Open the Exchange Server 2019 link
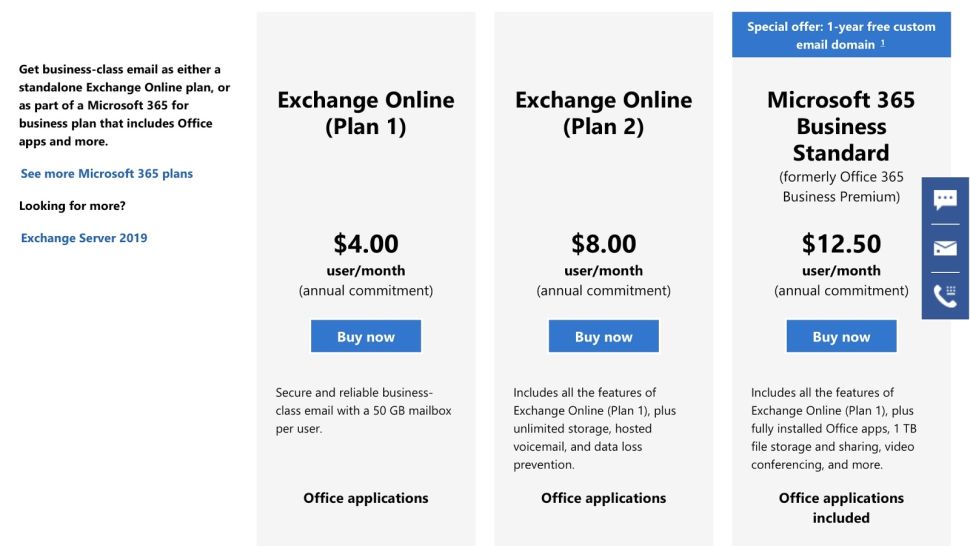The height and width of the screenshot is (546, 970). [x=84, y=238]
